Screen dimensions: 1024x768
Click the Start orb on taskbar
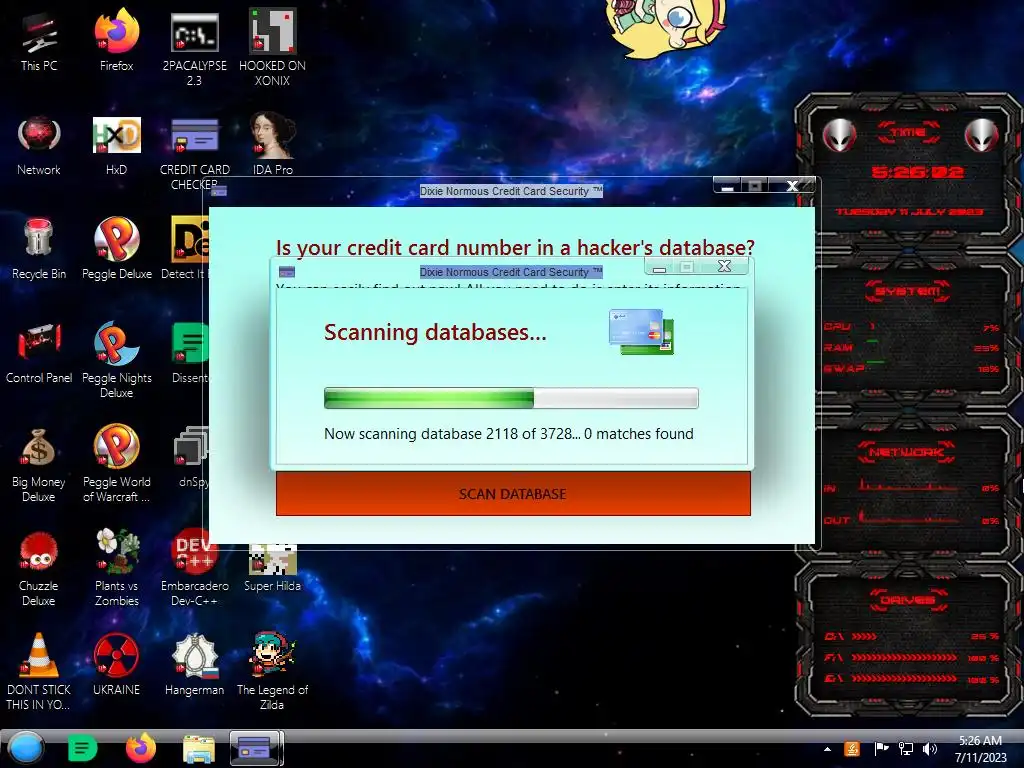pyautogui.click(x=26, y=748)
